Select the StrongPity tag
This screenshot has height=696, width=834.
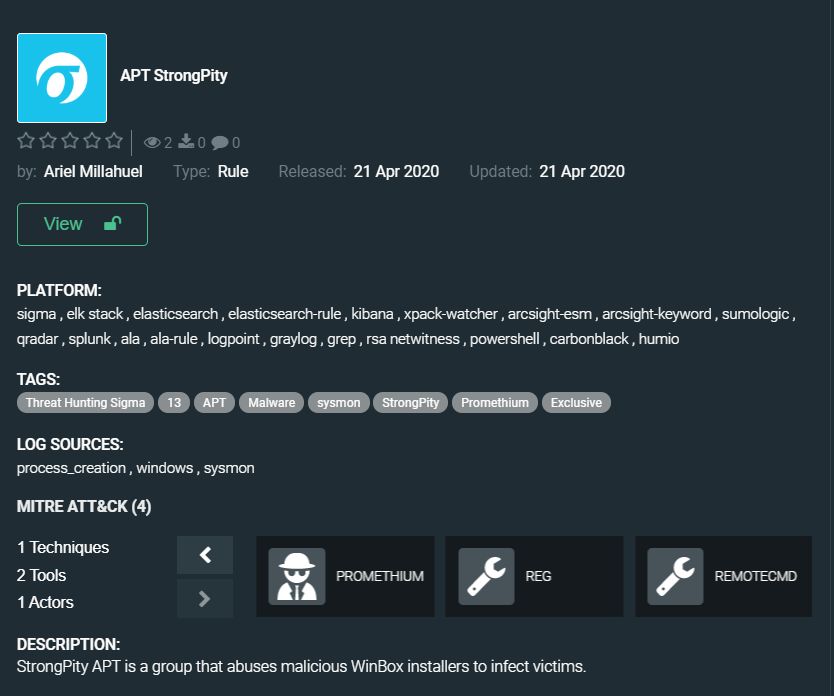click(411, 402)
